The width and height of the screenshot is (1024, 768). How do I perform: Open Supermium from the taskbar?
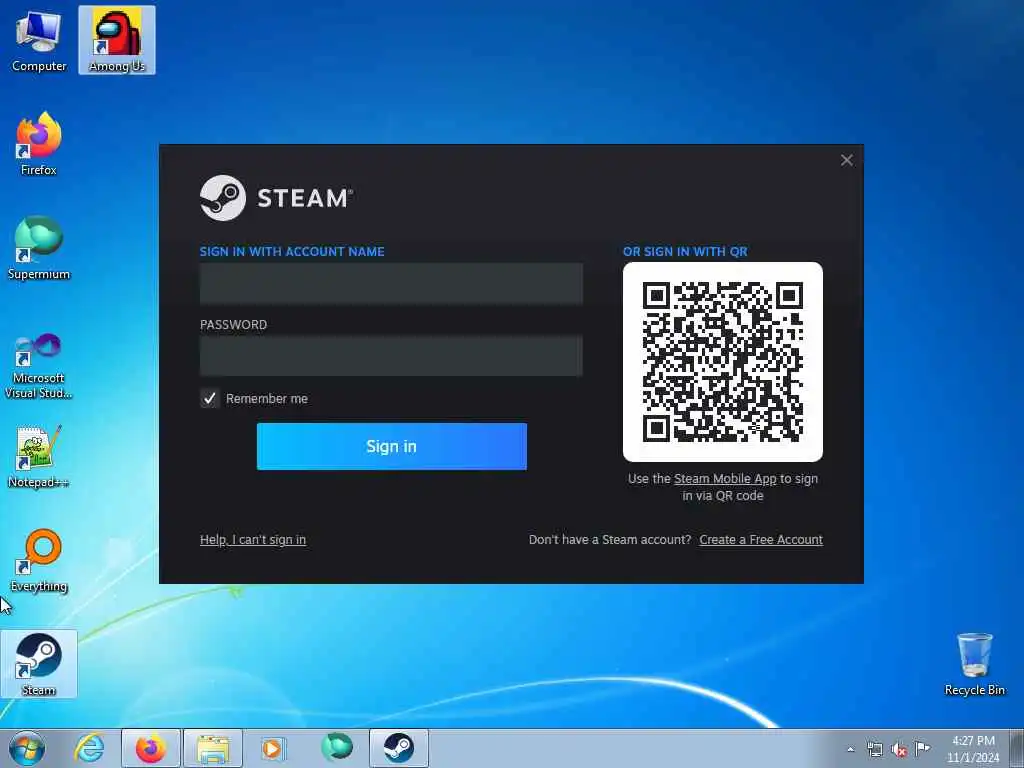point(337,748)
